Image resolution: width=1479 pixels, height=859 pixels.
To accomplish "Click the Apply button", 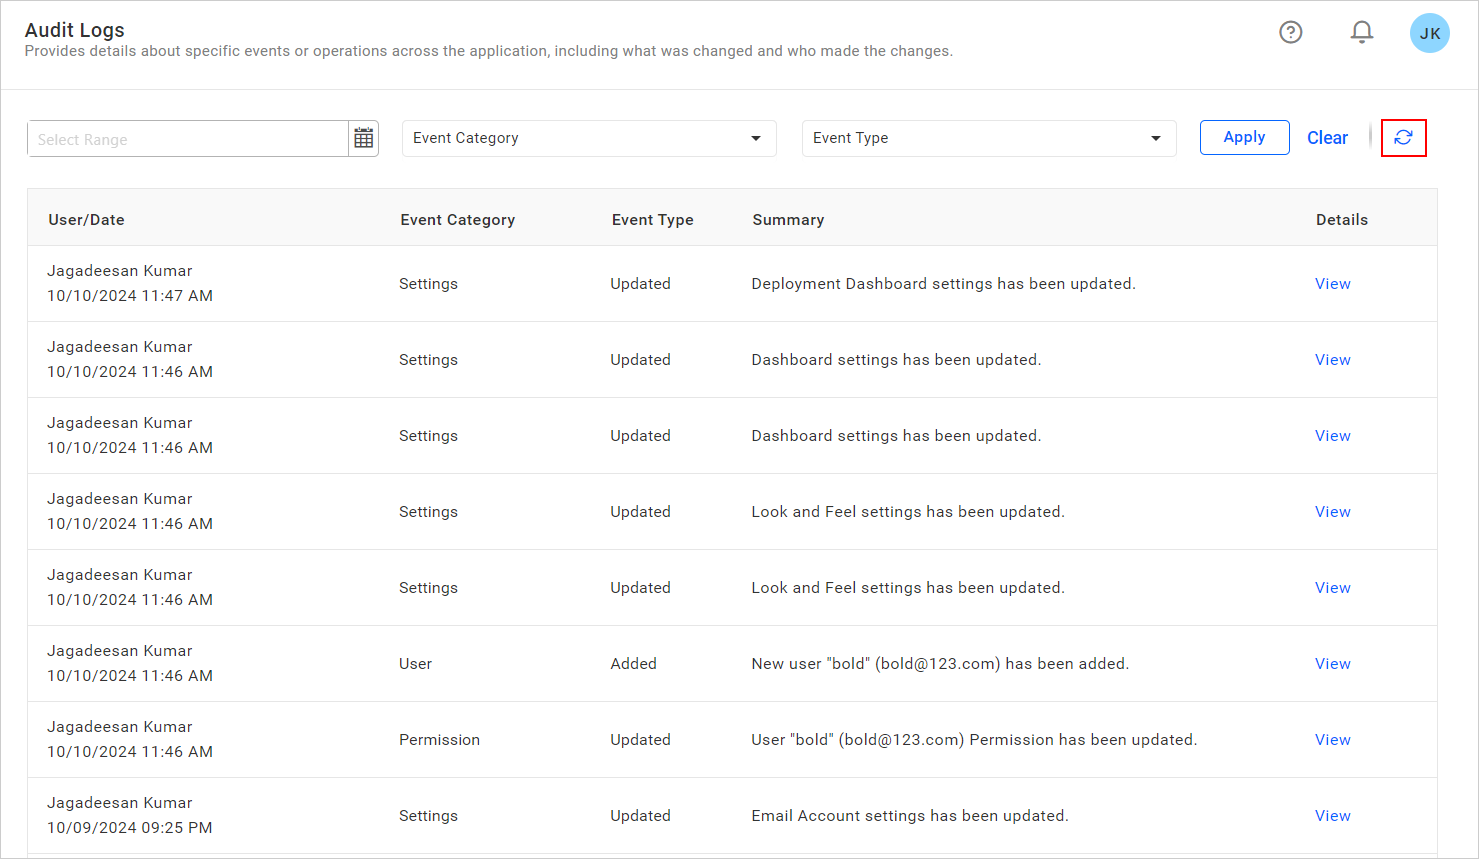I will [x=1244, y=137].
